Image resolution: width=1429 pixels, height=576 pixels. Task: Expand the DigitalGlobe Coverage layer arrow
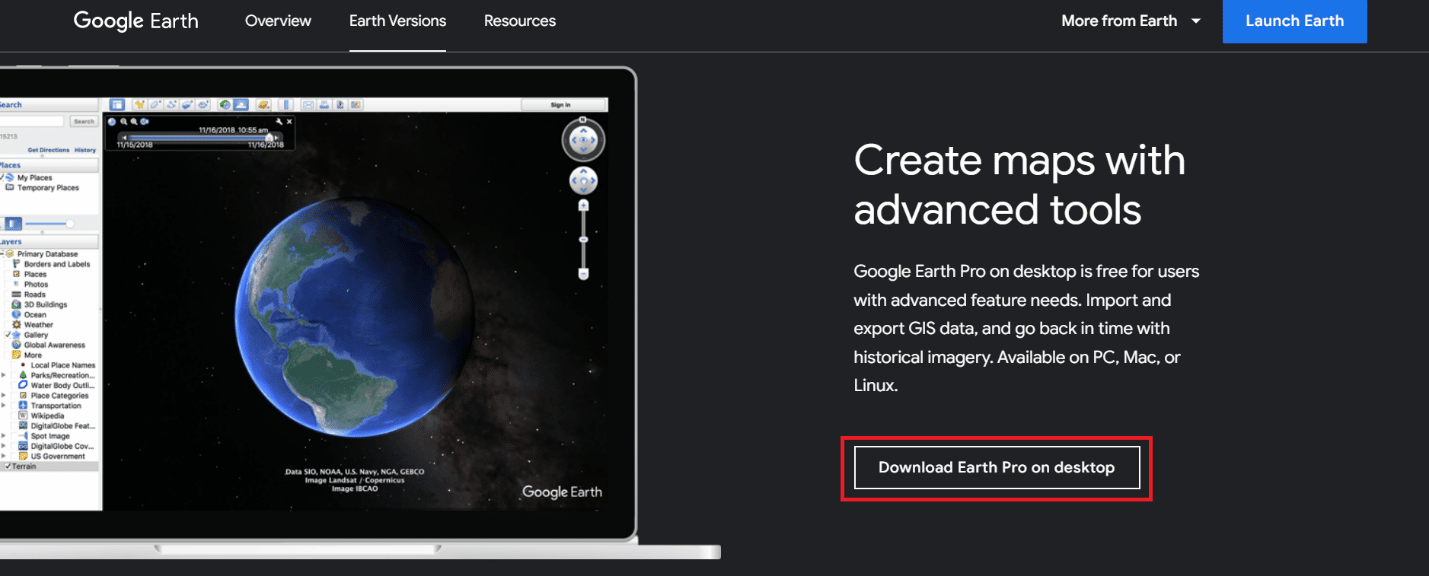point(3,445)
